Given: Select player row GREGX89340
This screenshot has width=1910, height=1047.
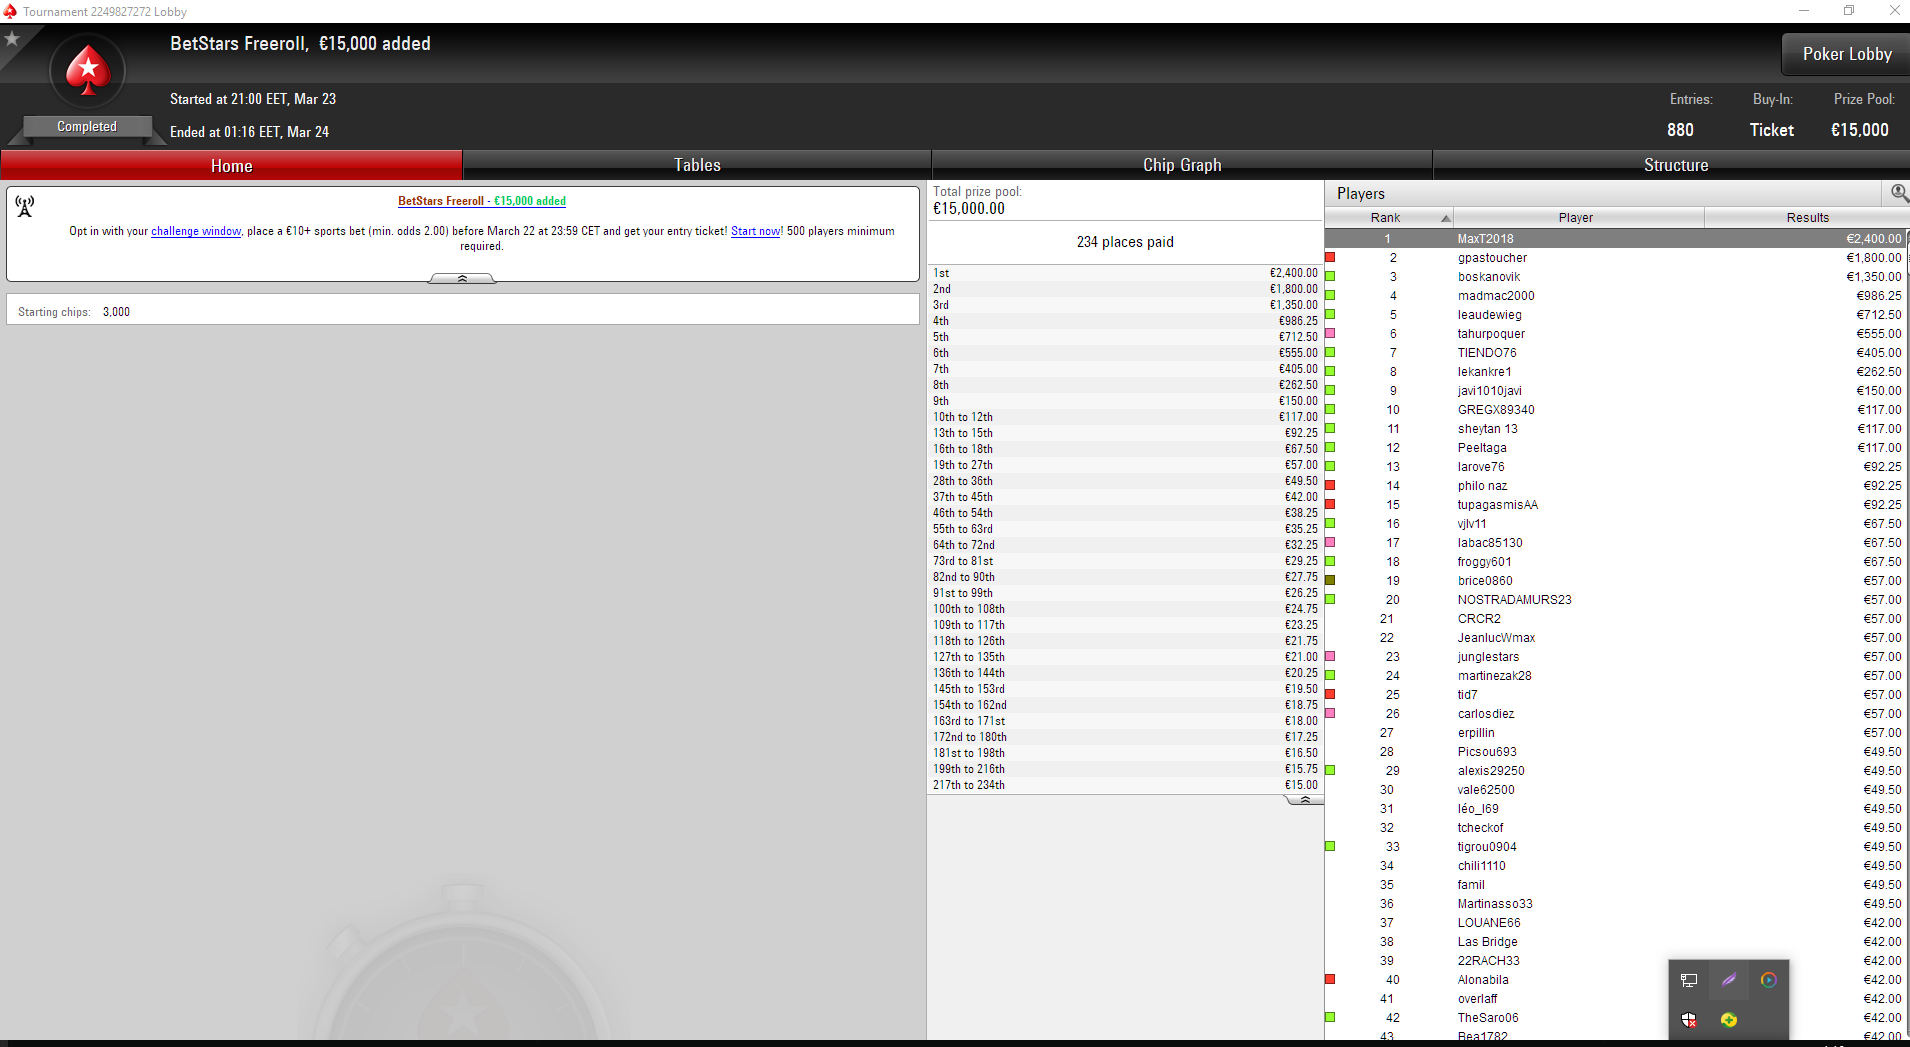Looking at the screenshot, I should point(1615,410).
